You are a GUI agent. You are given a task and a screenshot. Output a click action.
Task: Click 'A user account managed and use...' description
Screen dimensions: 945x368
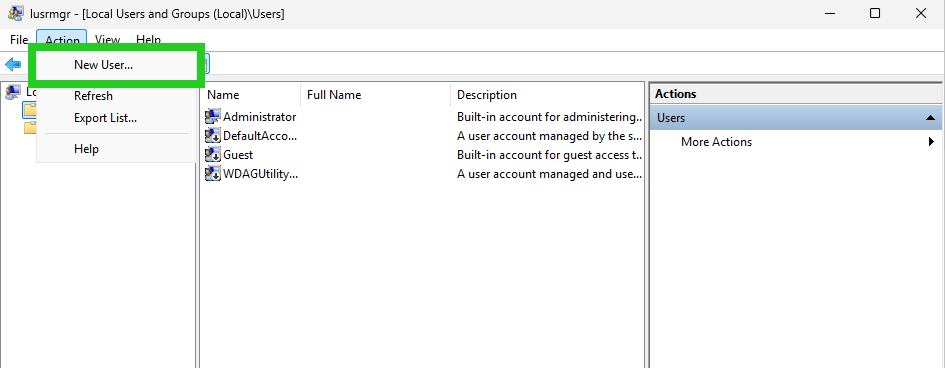coord(549,174)
